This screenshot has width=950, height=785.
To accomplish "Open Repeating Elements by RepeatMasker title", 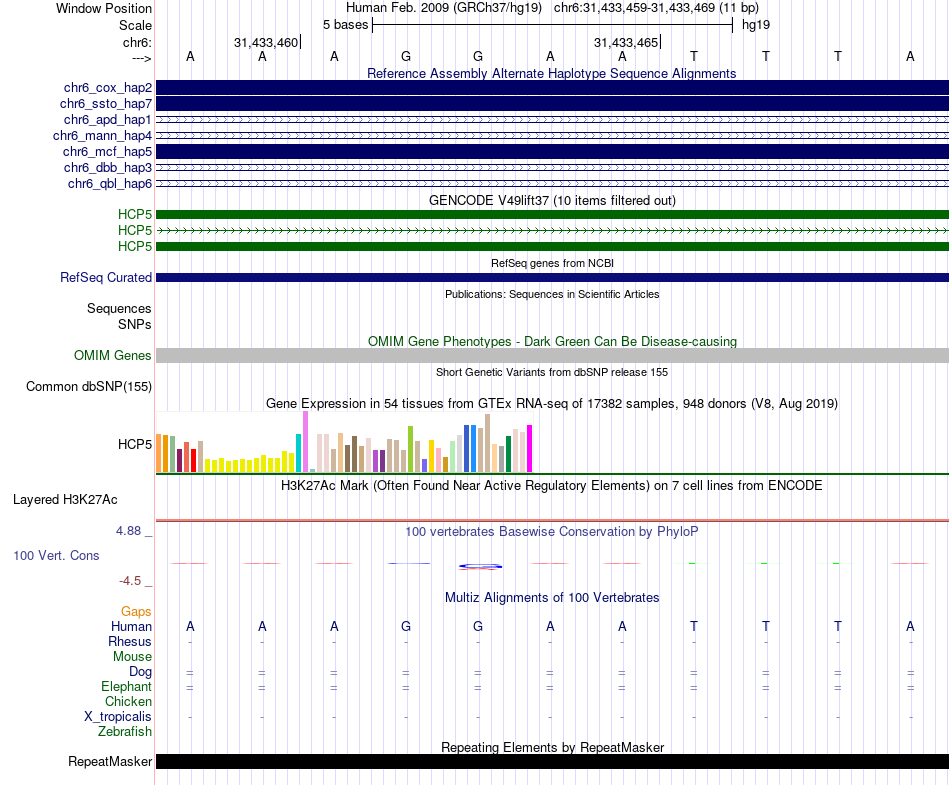I will pyautogui.click(x=552, y=747).
